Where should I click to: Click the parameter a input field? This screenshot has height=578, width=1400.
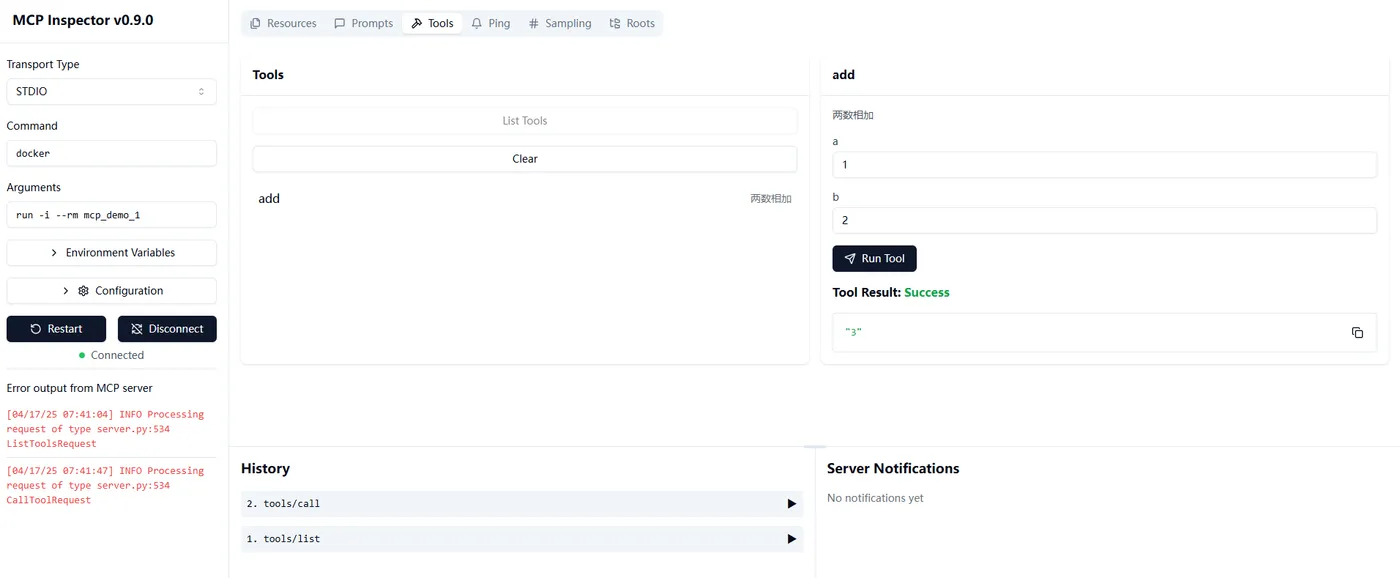1104,165
